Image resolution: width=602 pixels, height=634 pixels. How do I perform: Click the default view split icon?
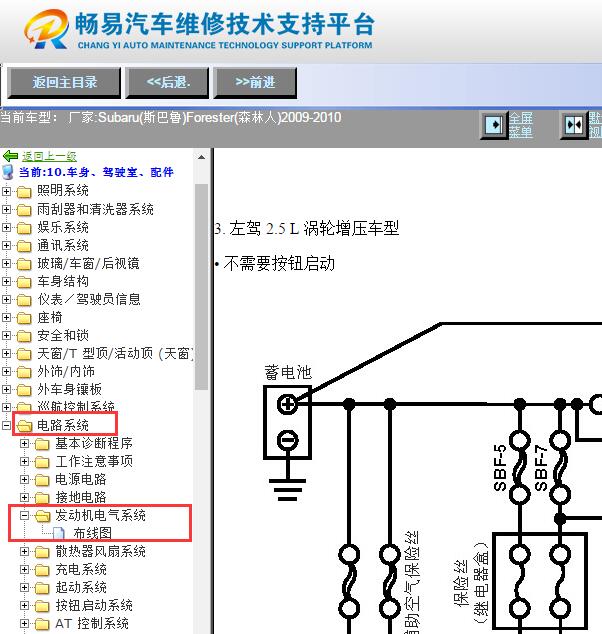[574, 125]
